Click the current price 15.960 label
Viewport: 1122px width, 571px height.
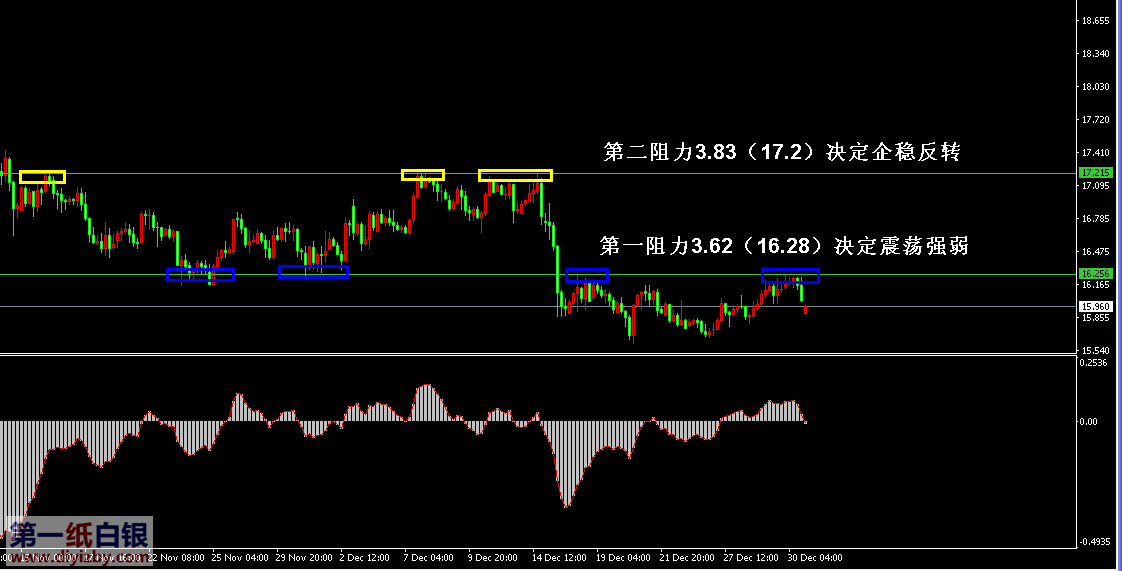1095,307
